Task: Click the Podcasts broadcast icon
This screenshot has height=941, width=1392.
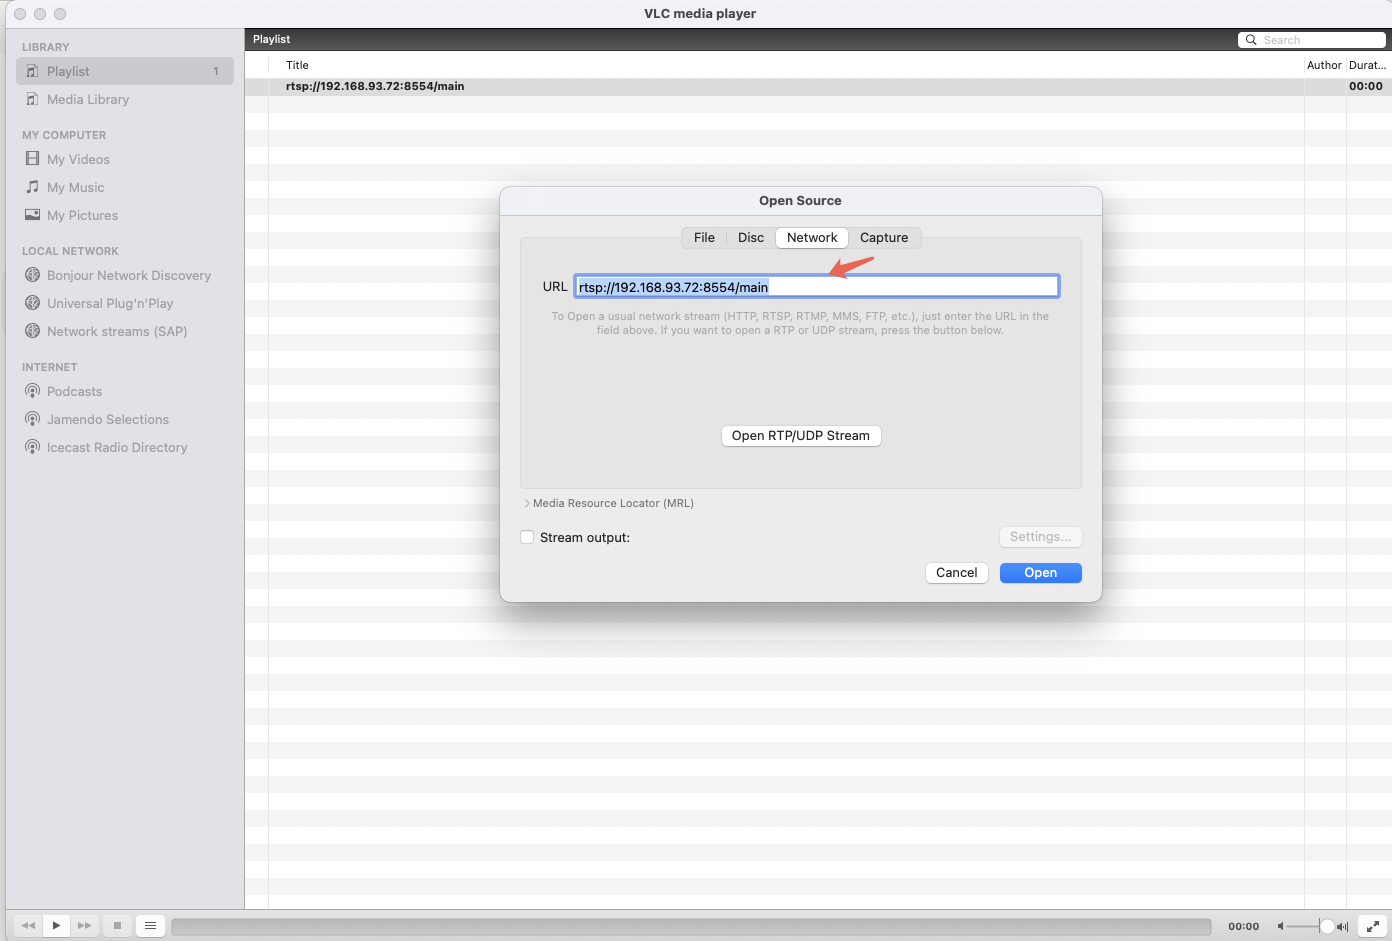Action: 32,391
